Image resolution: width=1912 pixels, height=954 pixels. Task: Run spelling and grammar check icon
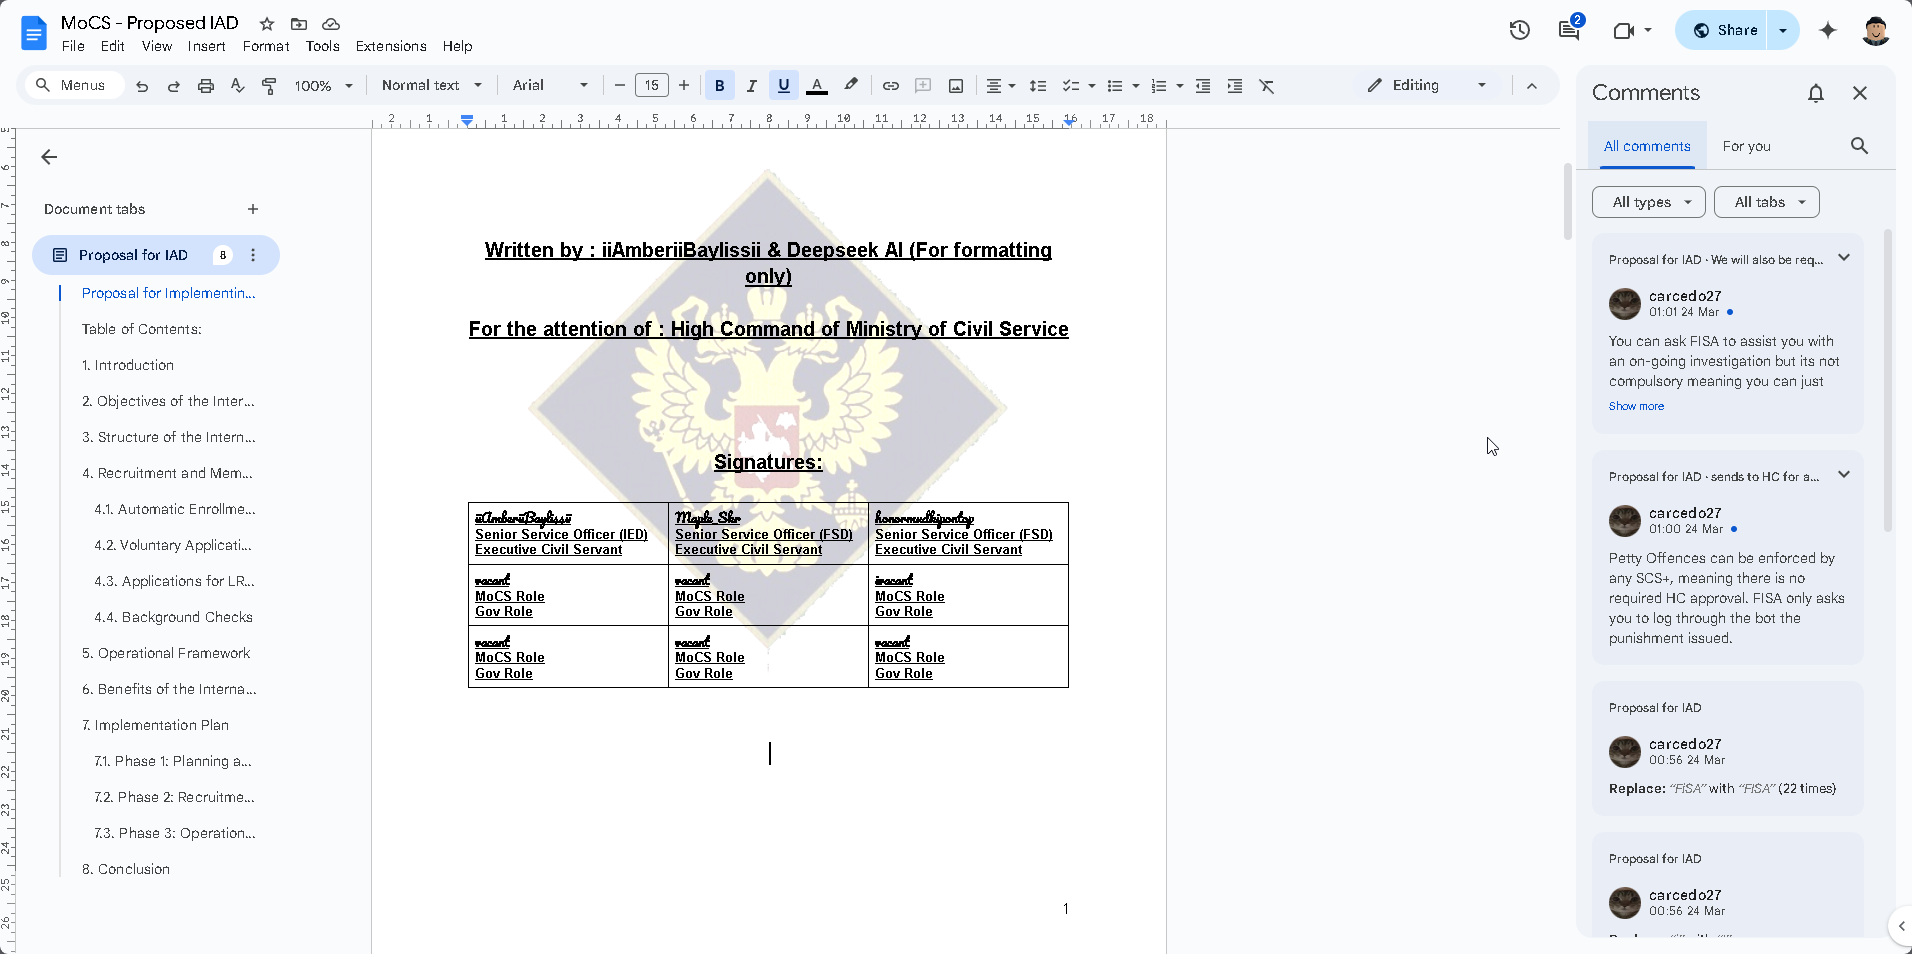(x=238, y=86)
